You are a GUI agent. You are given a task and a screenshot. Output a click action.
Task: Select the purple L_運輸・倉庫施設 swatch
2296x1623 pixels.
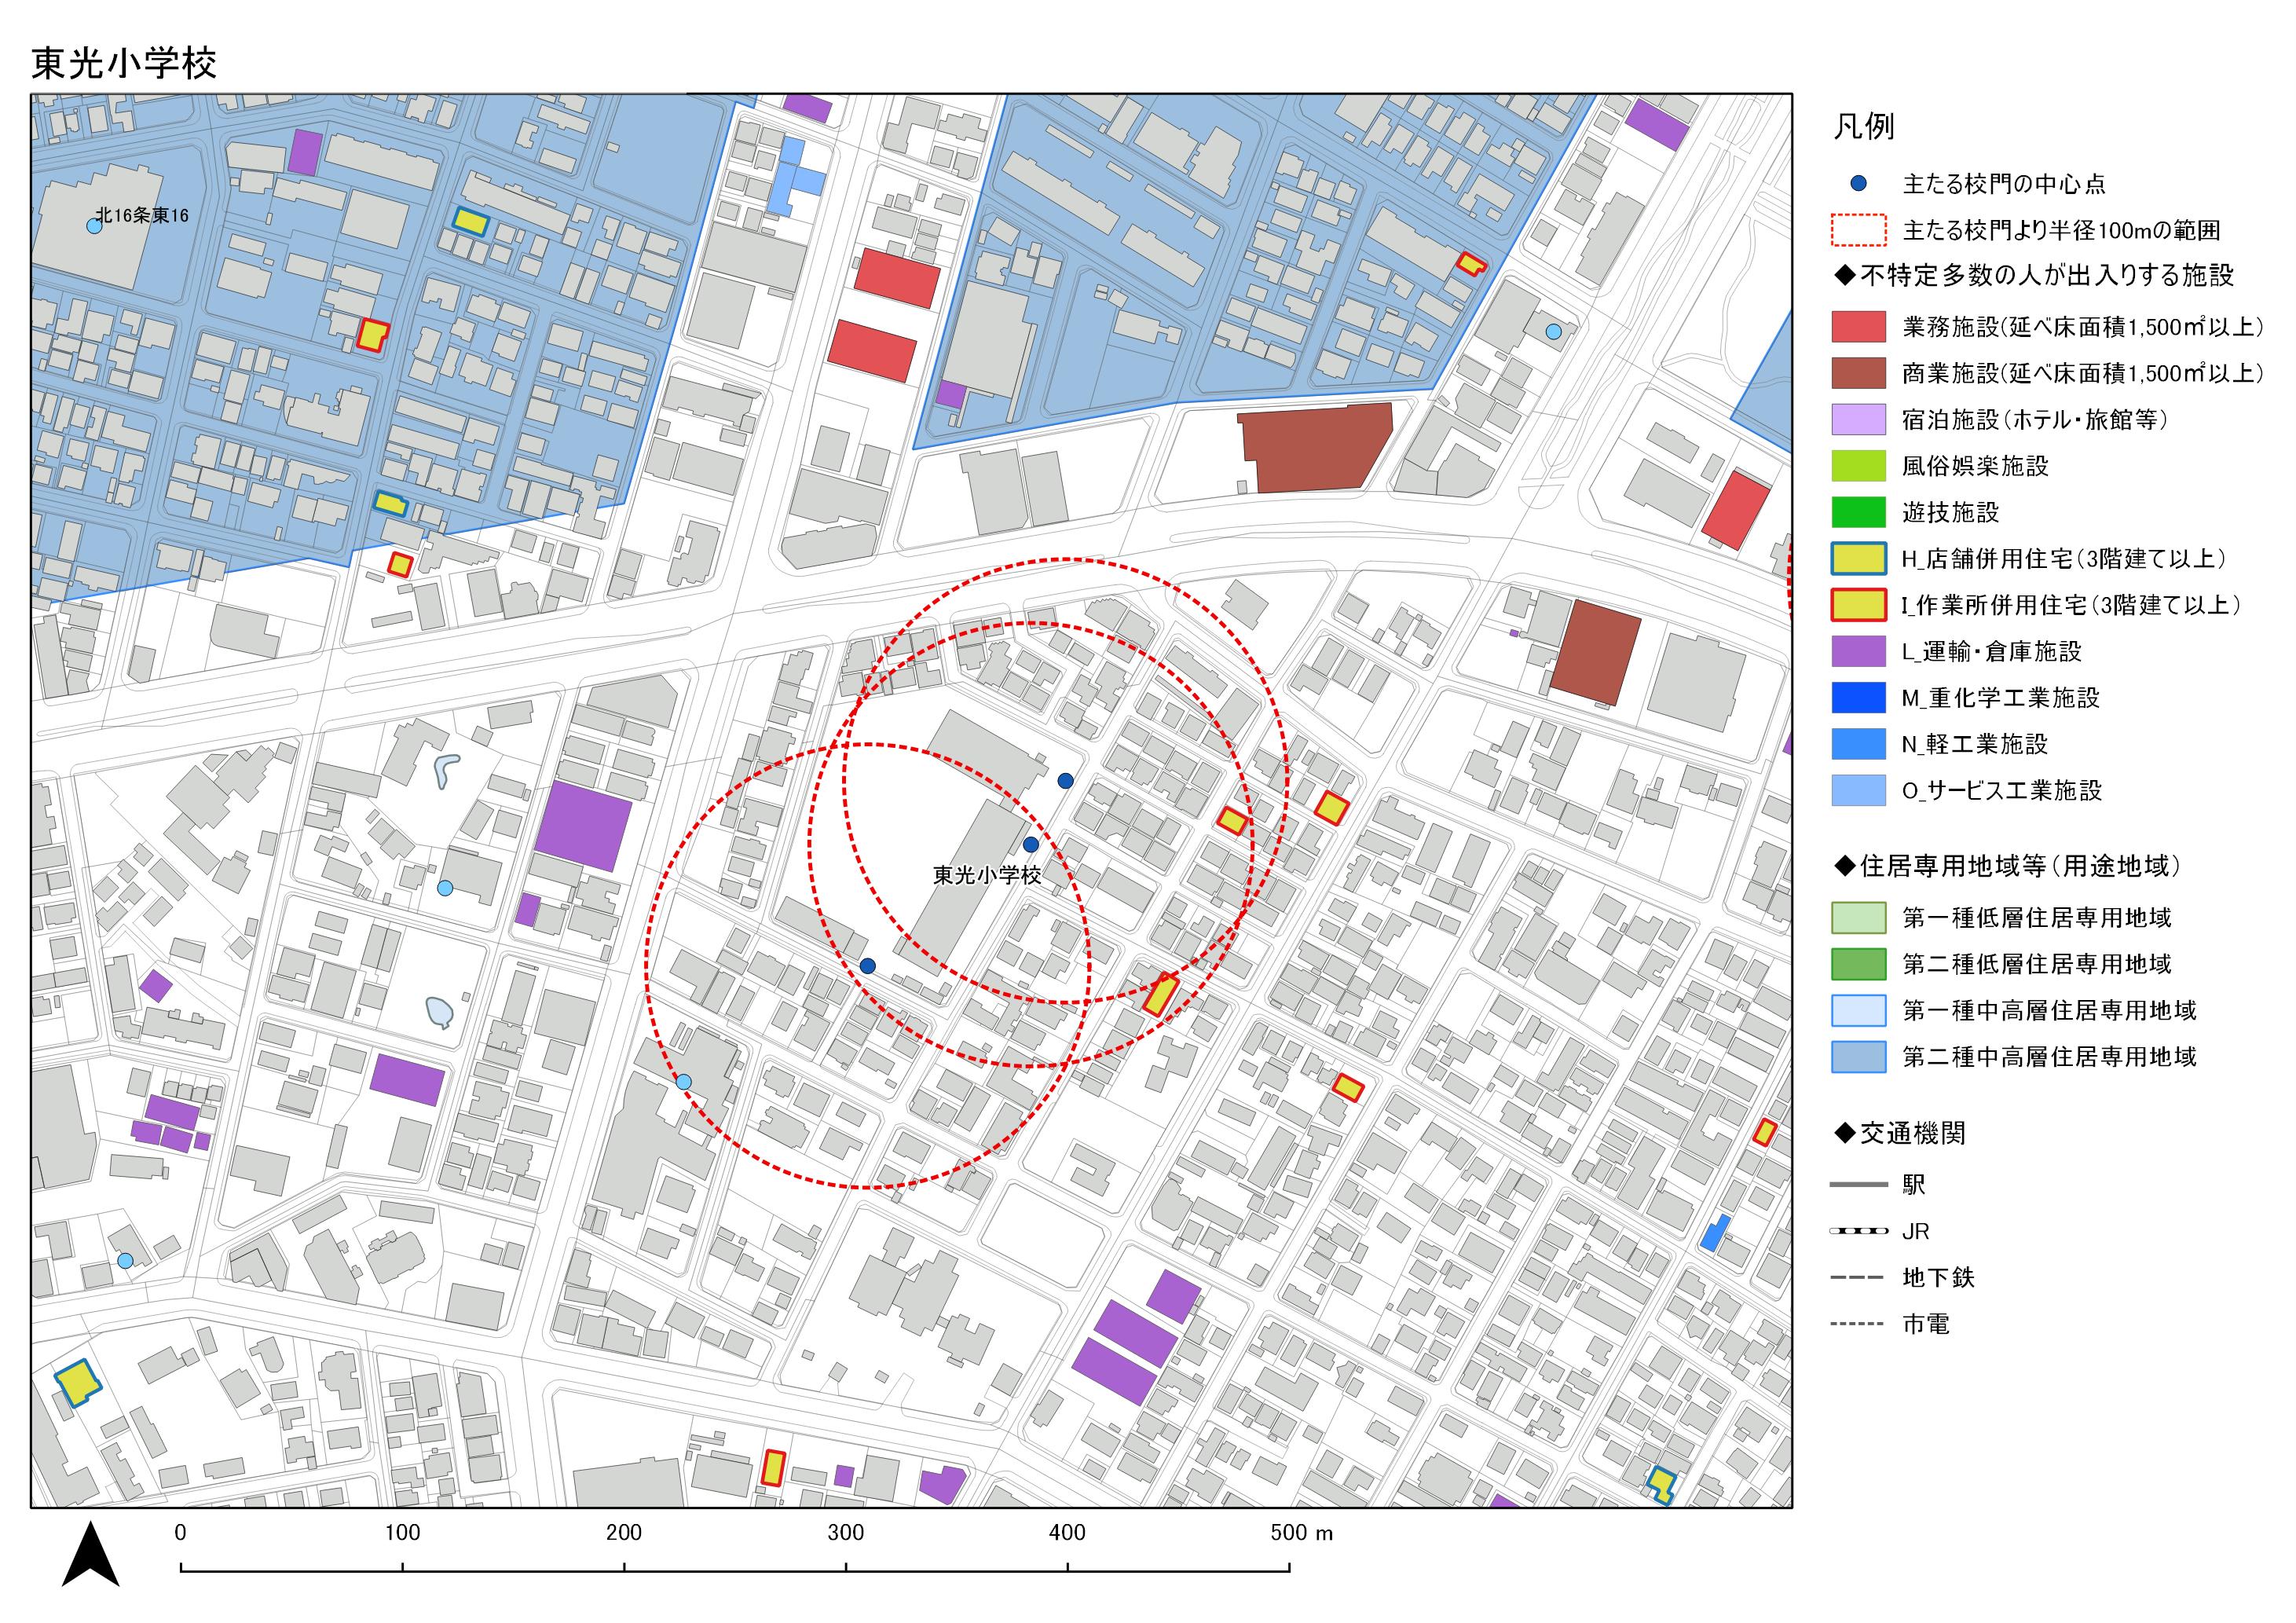1858,651
